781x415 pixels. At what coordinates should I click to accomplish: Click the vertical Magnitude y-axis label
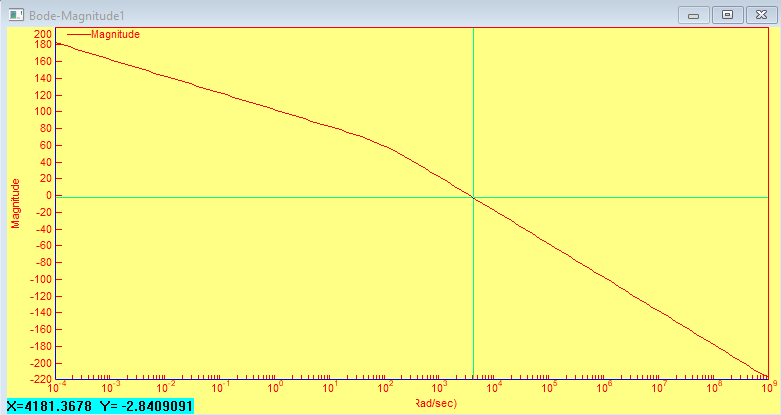(16, 203)
